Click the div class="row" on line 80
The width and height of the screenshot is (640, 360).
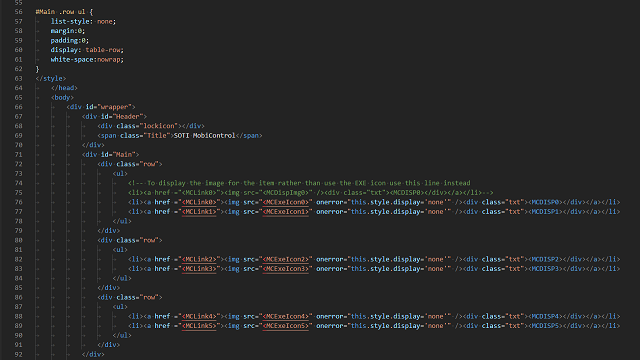(x=130, y=240)
